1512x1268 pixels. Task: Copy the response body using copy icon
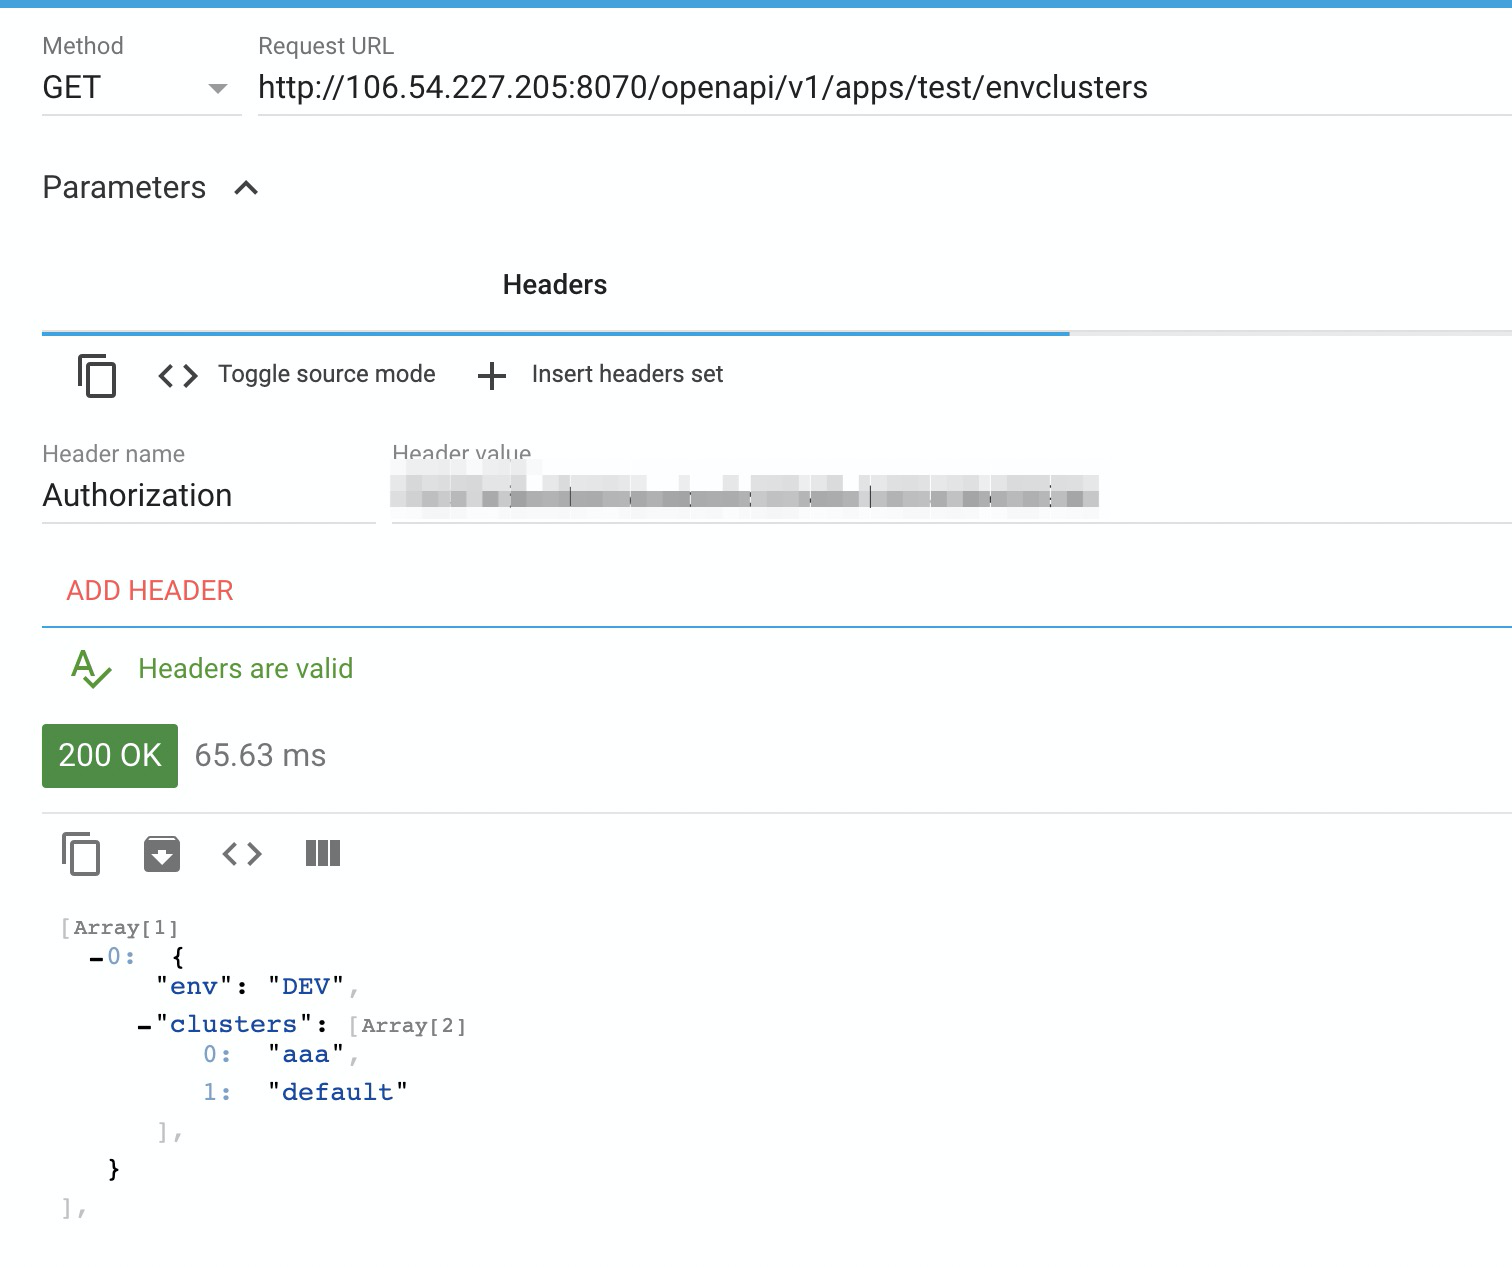pyautogui.click(x=81, y=854)
